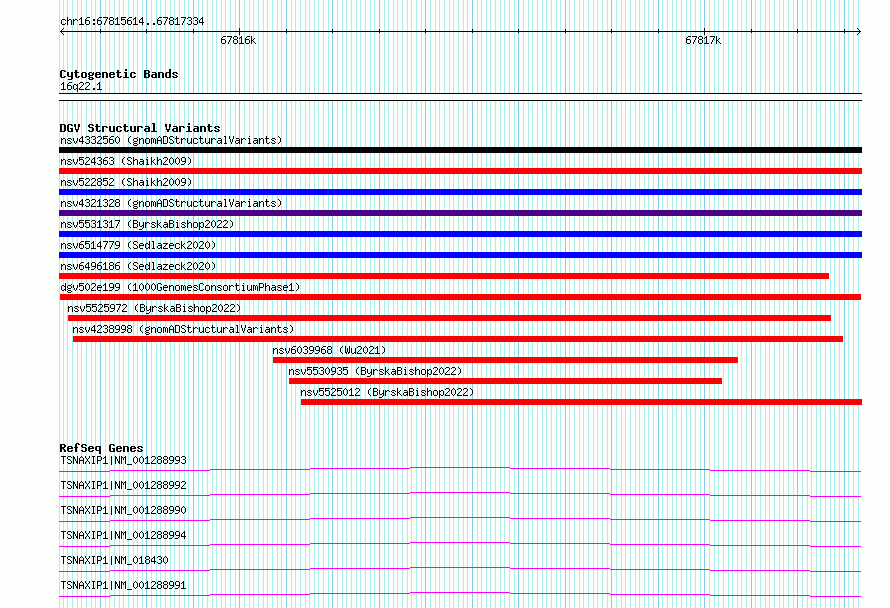Open variant nsv6039968 (Wu2021) label
Image resolution: width=890 pixels, height=608 pixels.
(x=329, y=350)
